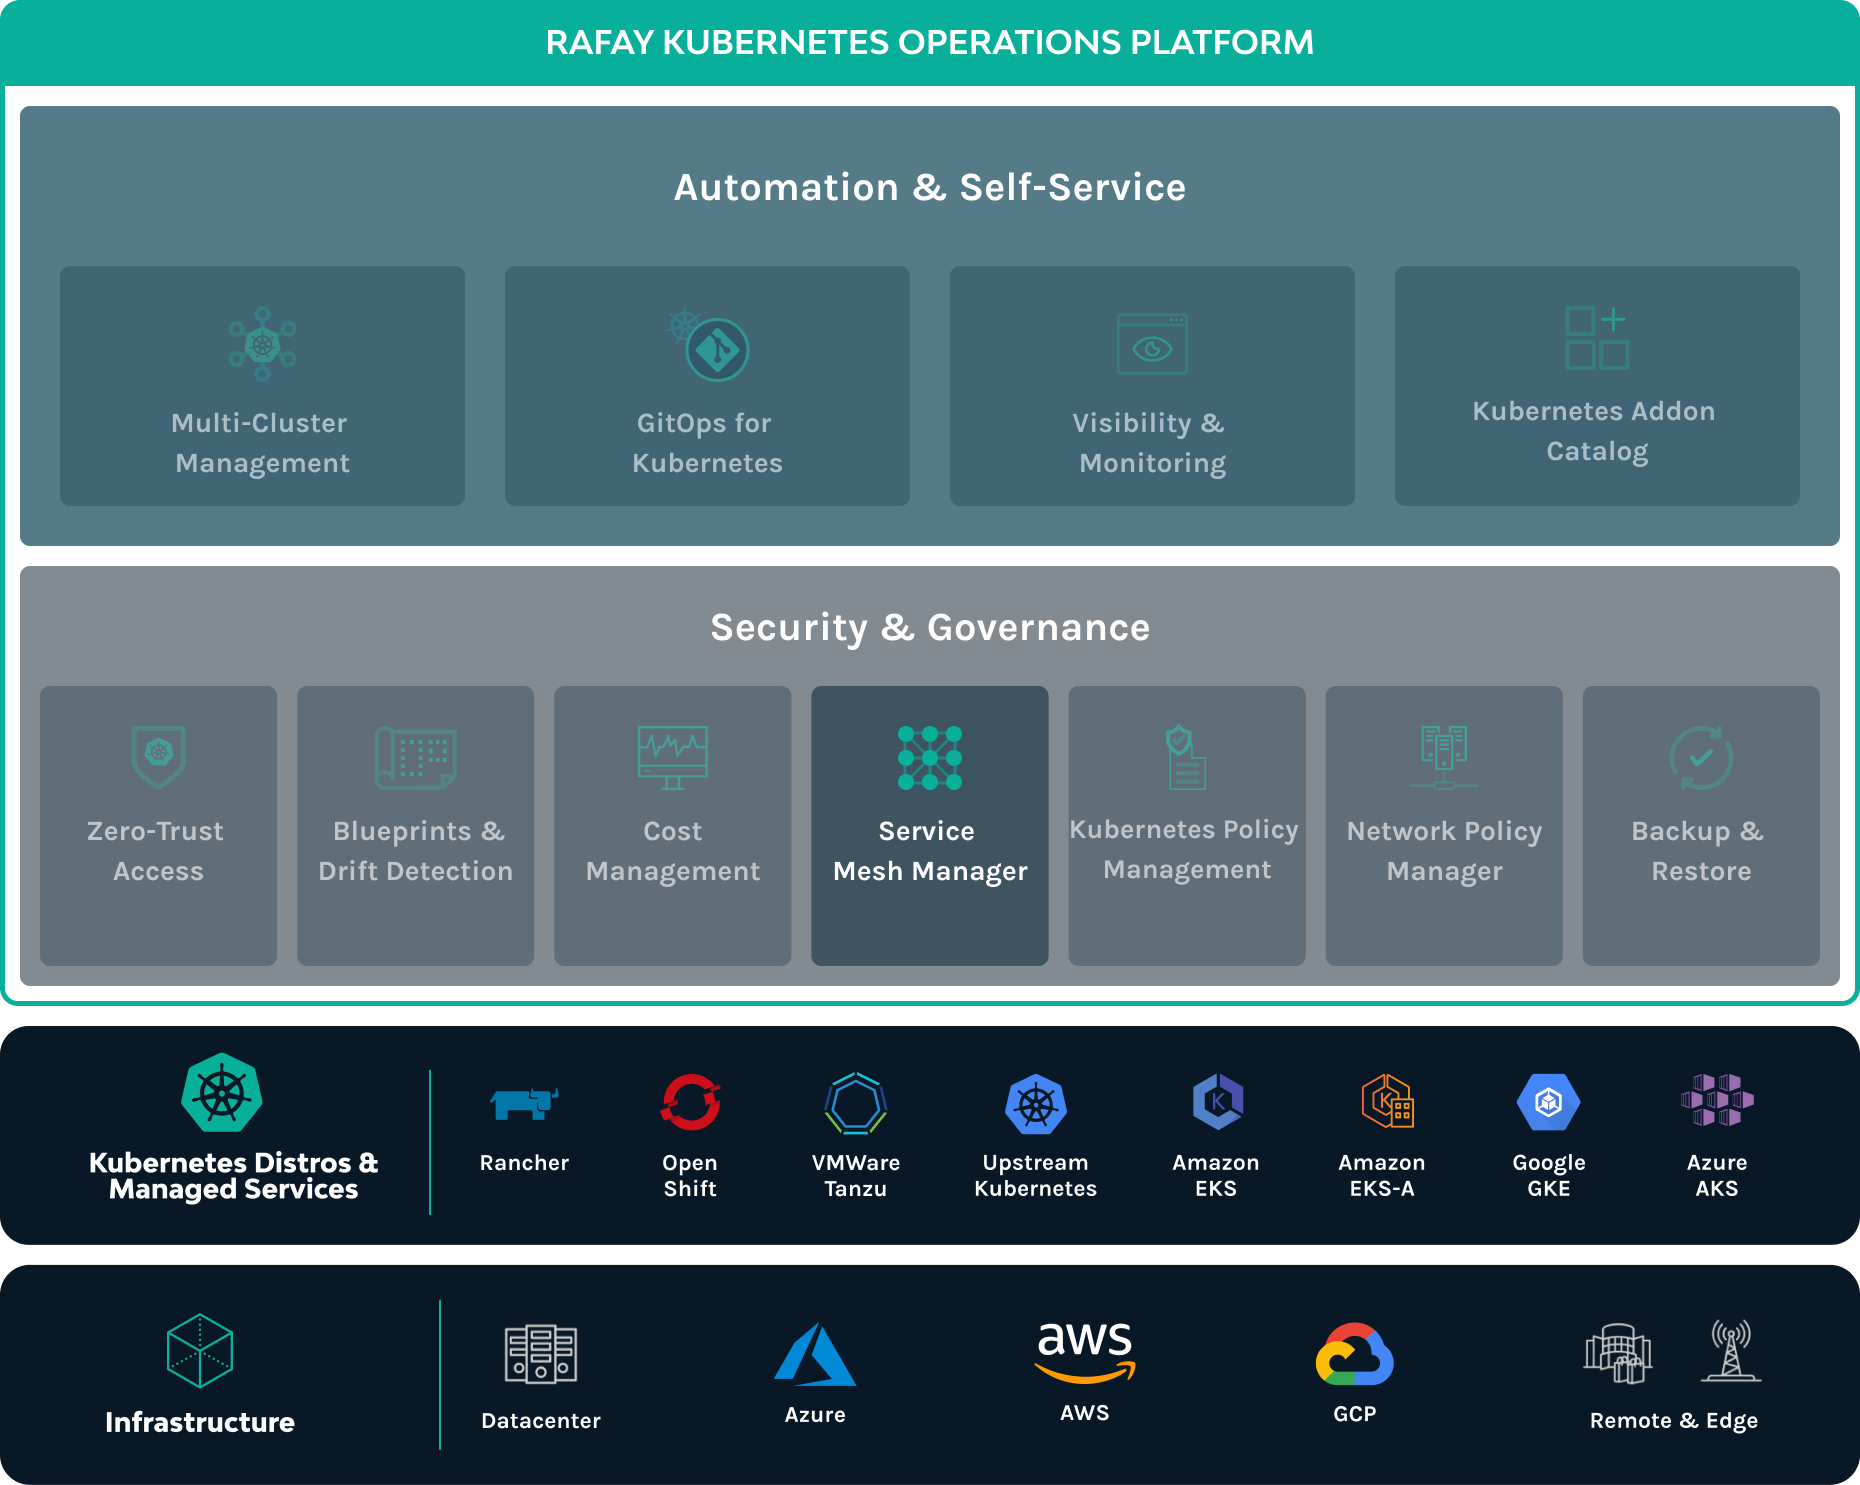Click the Infrastructure cube icon

pyautogui.click(x=200, y=1350)
